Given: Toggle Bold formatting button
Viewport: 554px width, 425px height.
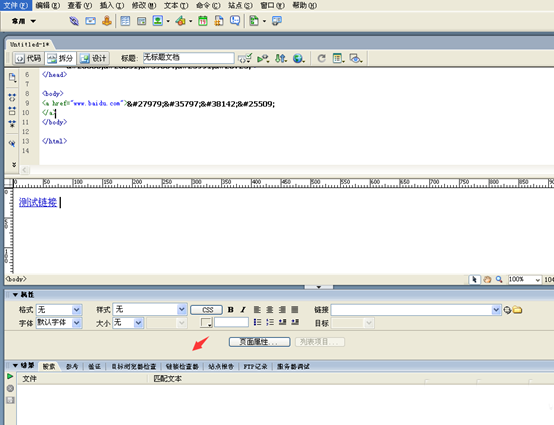Looking at the screenshot, I should click(231, 310).
